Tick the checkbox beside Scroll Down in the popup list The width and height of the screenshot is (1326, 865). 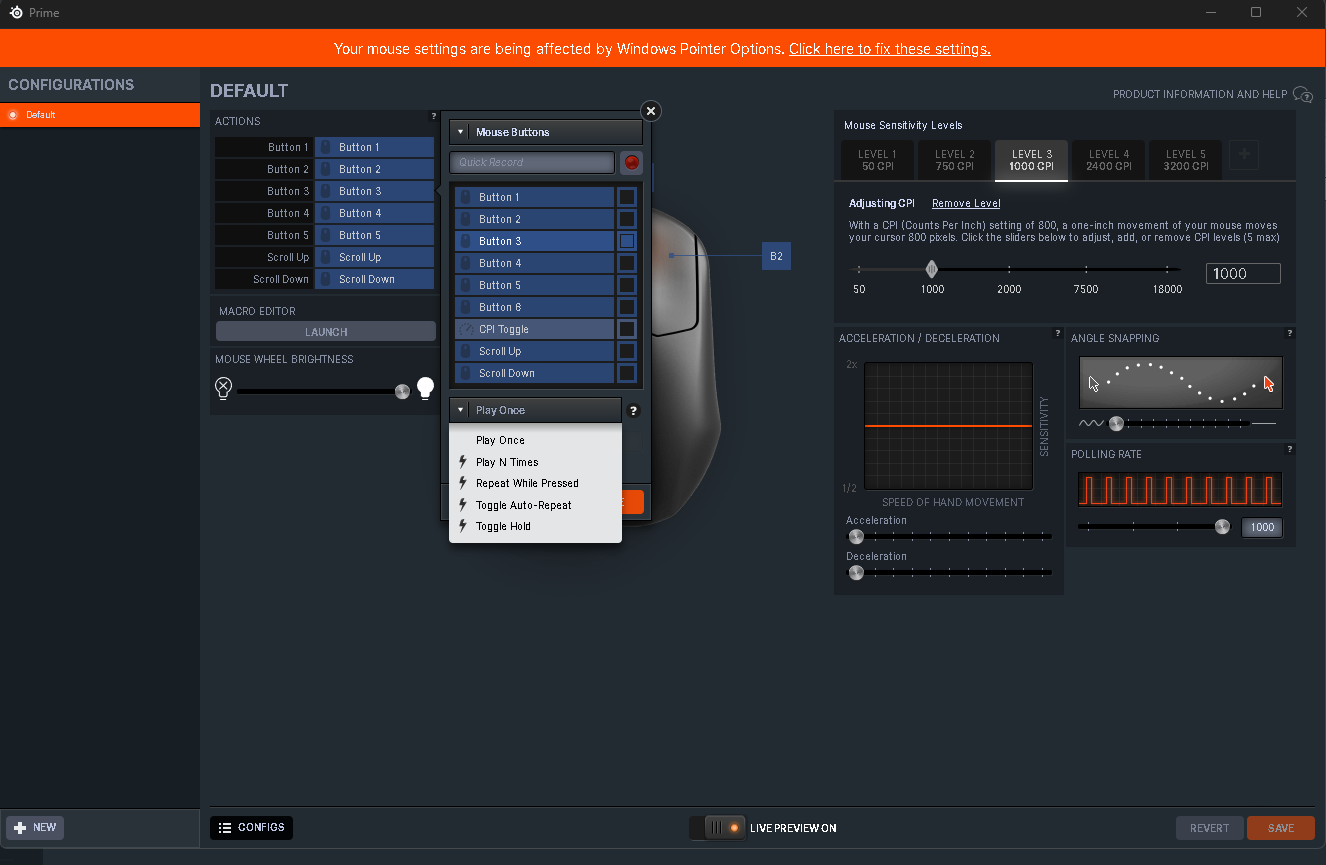click(x=627, y=373)
